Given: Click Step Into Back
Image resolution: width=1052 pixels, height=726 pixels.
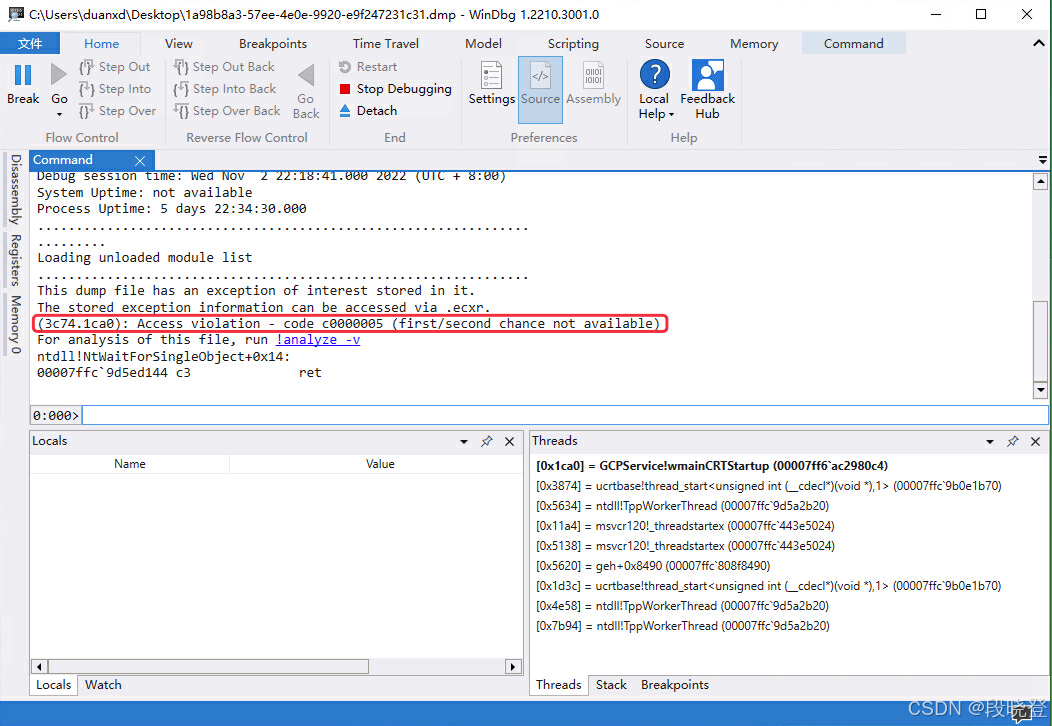Looking at the screenshot, I should pos(225,89).
